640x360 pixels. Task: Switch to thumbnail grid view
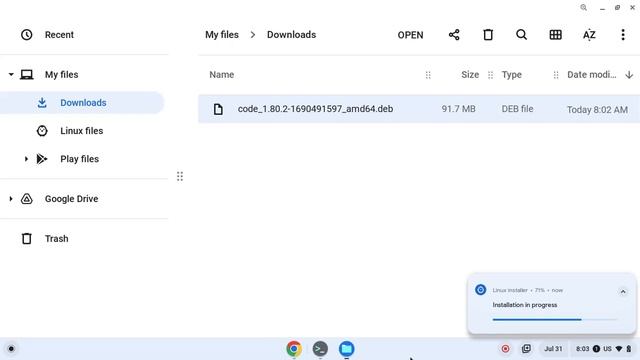[555, 35]
